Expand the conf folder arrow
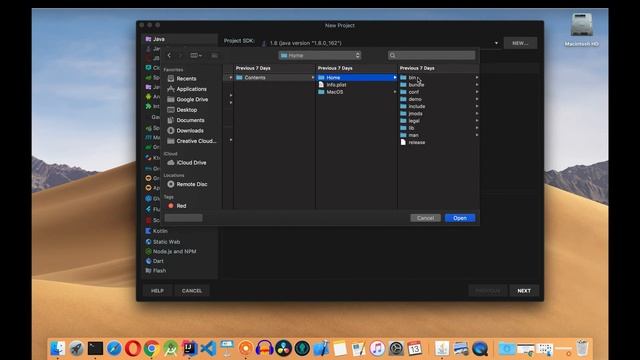 point(476,92)
